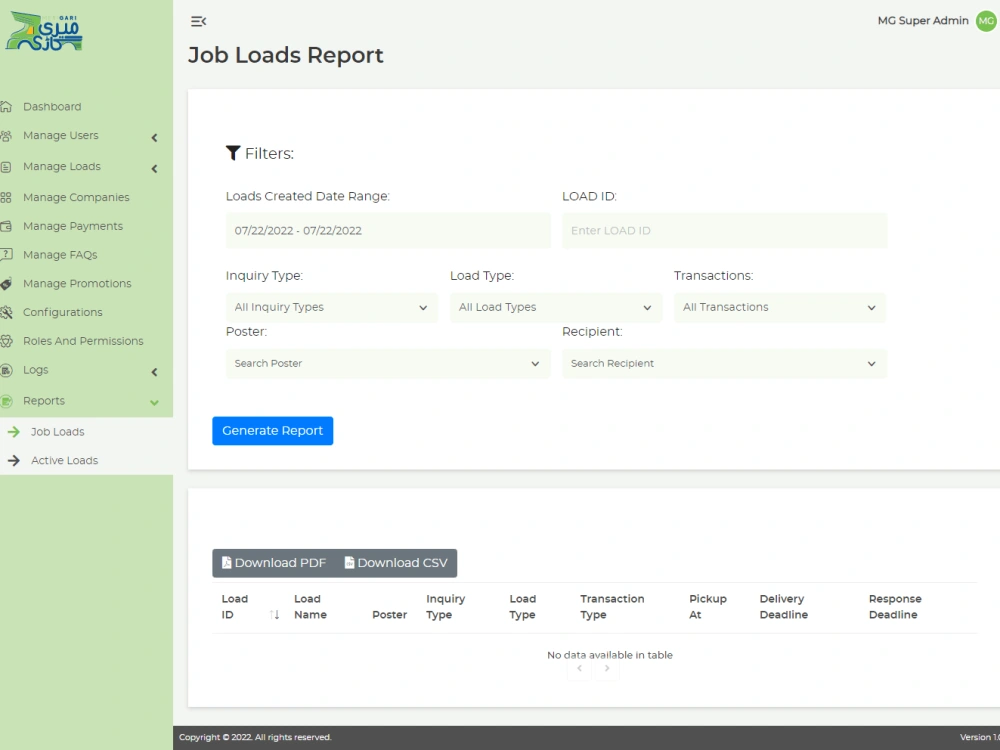Click the MG user avatar icon
The image size is (1000, 750).
coord(986,21)
